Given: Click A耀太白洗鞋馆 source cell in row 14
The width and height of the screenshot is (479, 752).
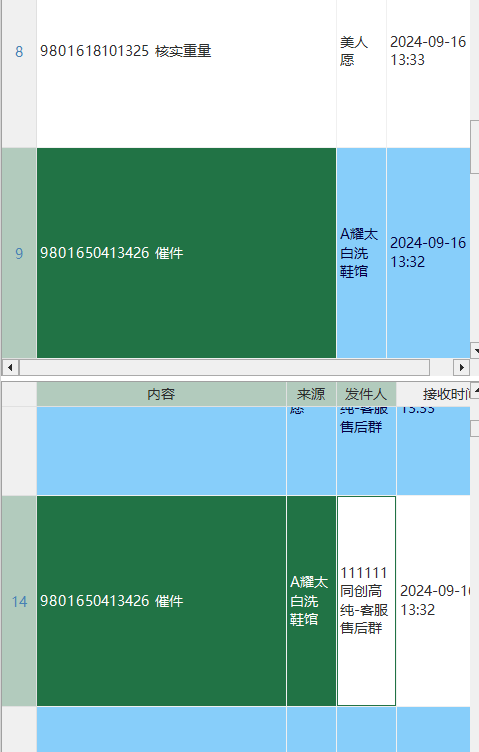Looking at the screenshot, I should tap(311, 601).
